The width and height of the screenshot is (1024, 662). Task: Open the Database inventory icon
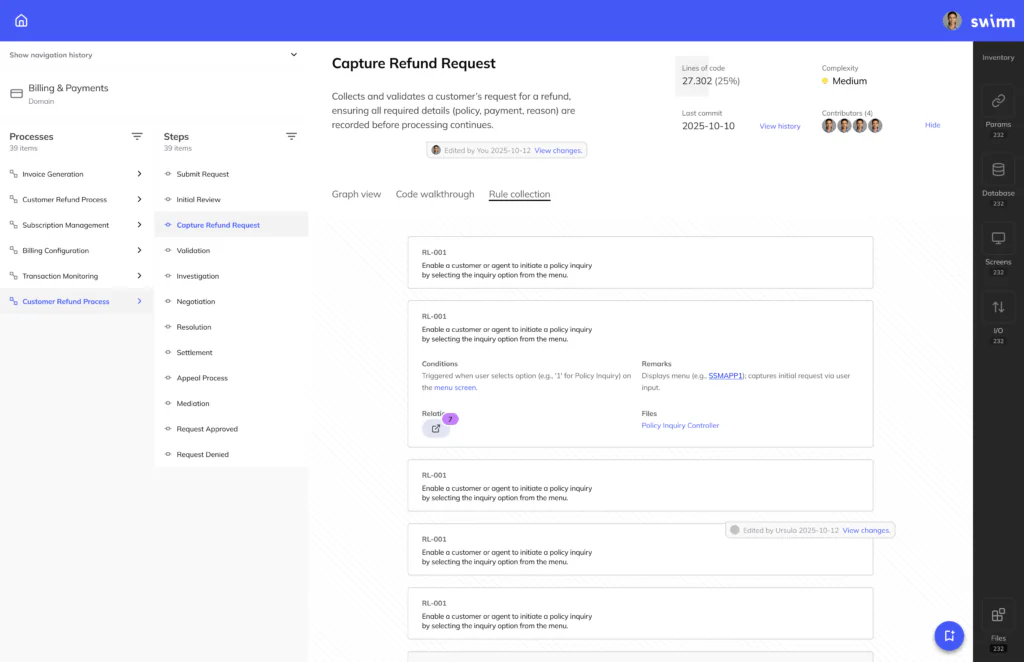(997, 170)
